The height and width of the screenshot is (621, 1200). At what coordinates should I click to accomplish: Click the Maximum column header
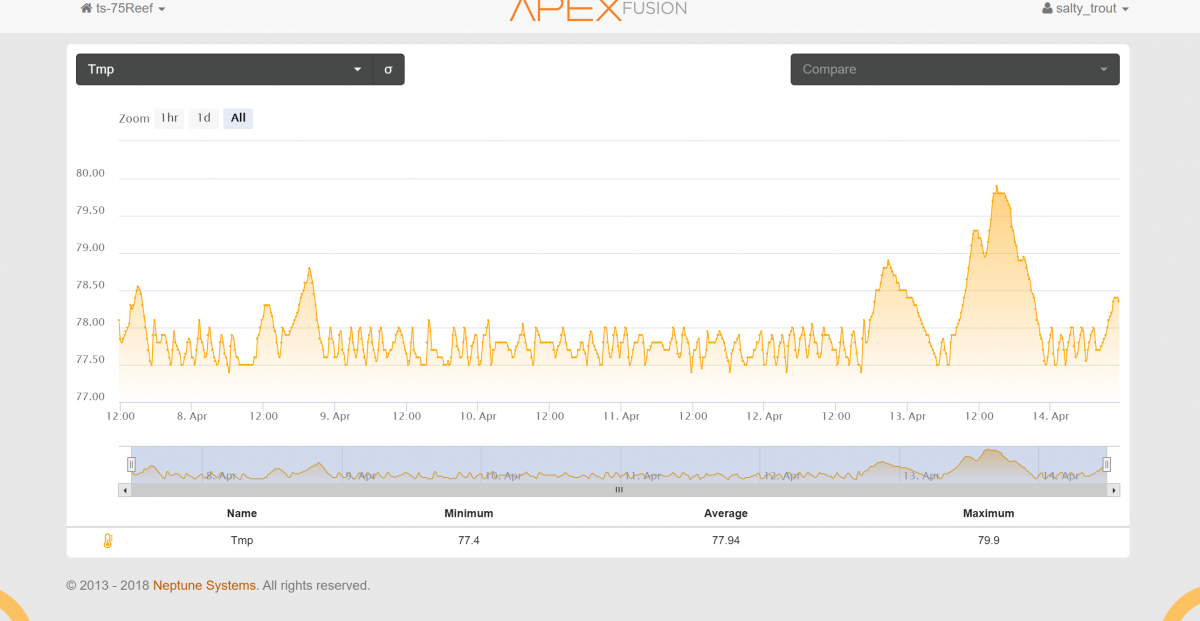(988, 513)
